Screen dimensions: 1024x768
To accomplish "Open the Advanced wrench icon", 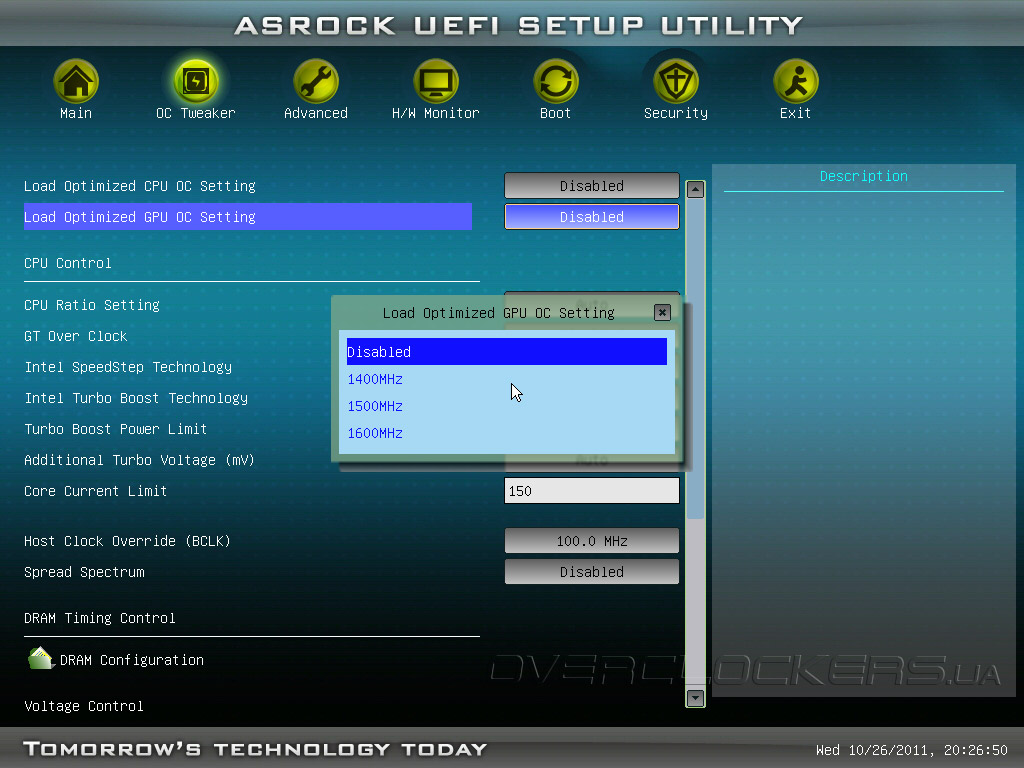I will click(316, 81).
